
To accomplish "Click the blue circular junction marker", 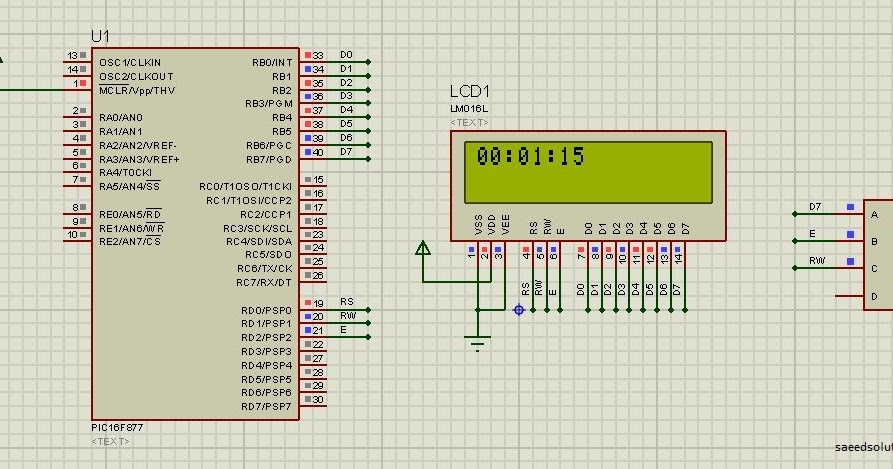I will tap(519, 310).
